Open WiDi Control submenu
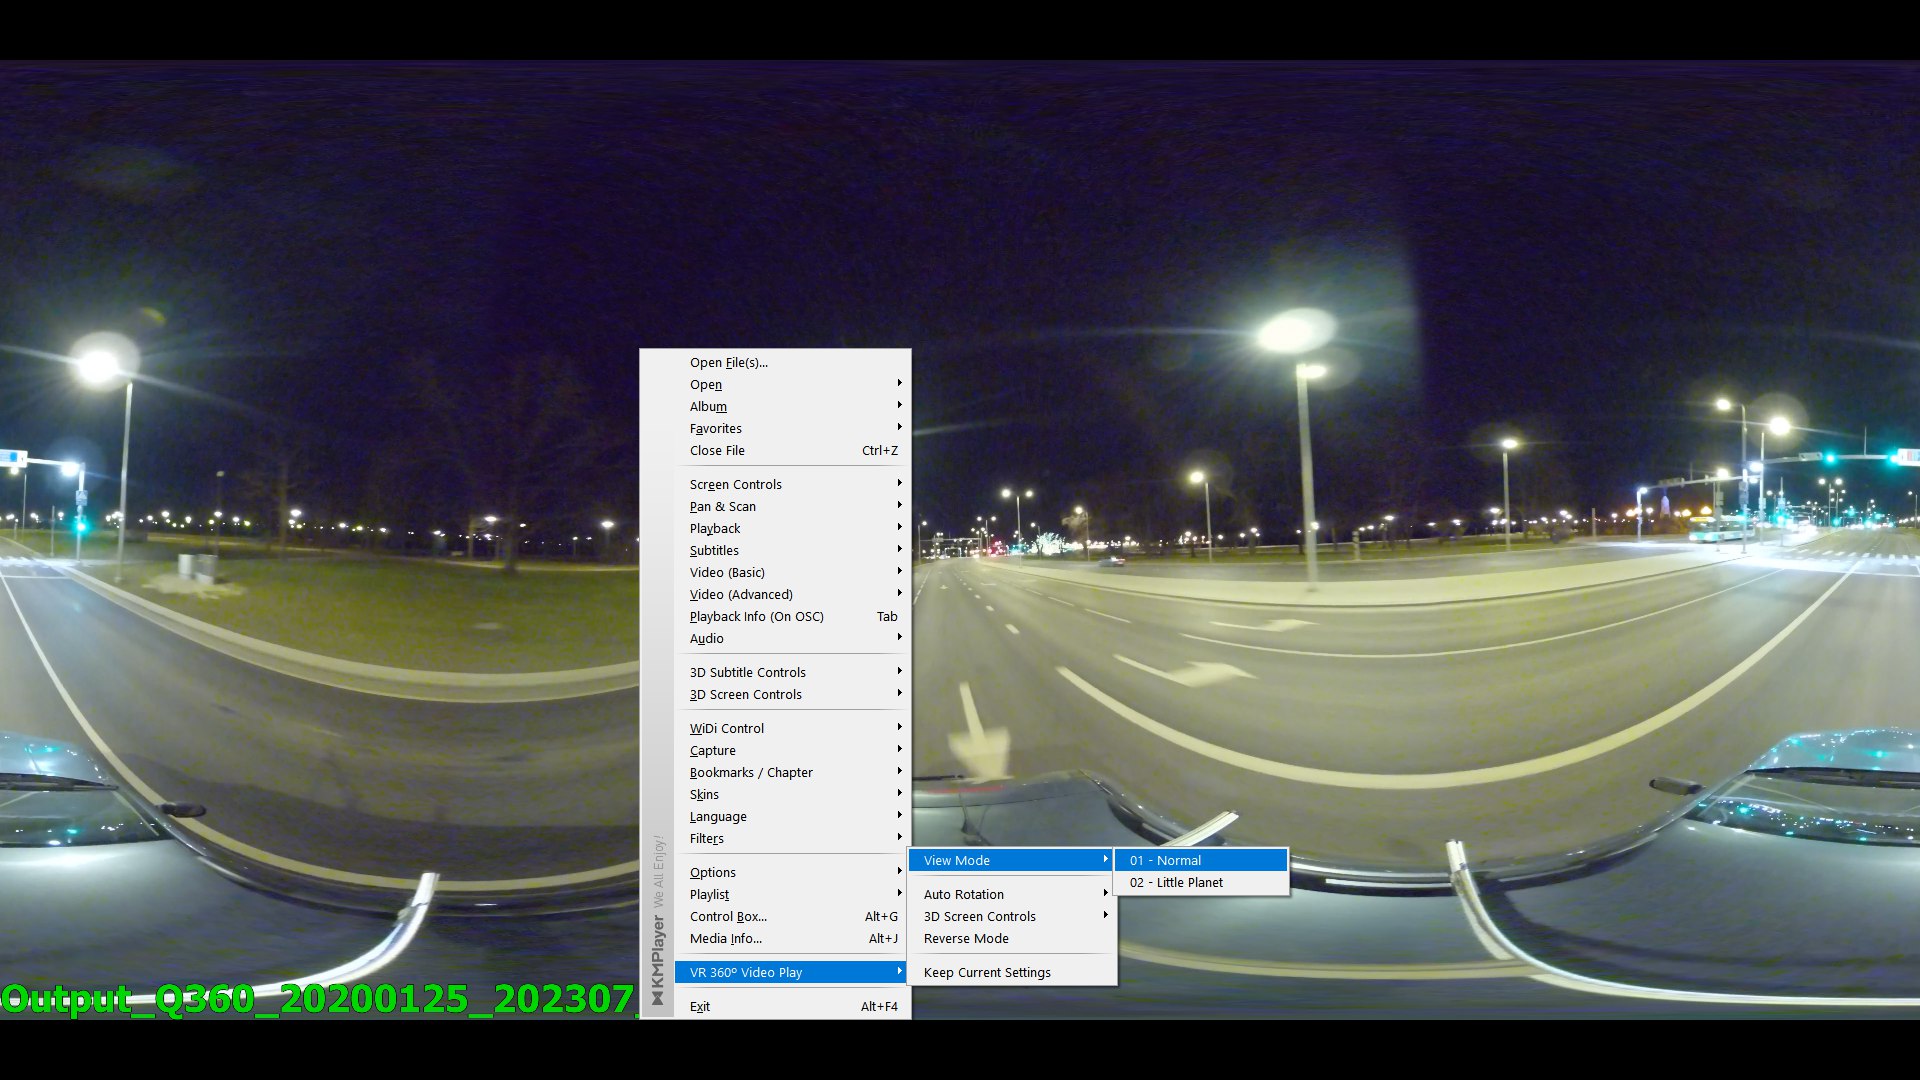This screenshot has width=1920, height=1080. pos(790,728)
